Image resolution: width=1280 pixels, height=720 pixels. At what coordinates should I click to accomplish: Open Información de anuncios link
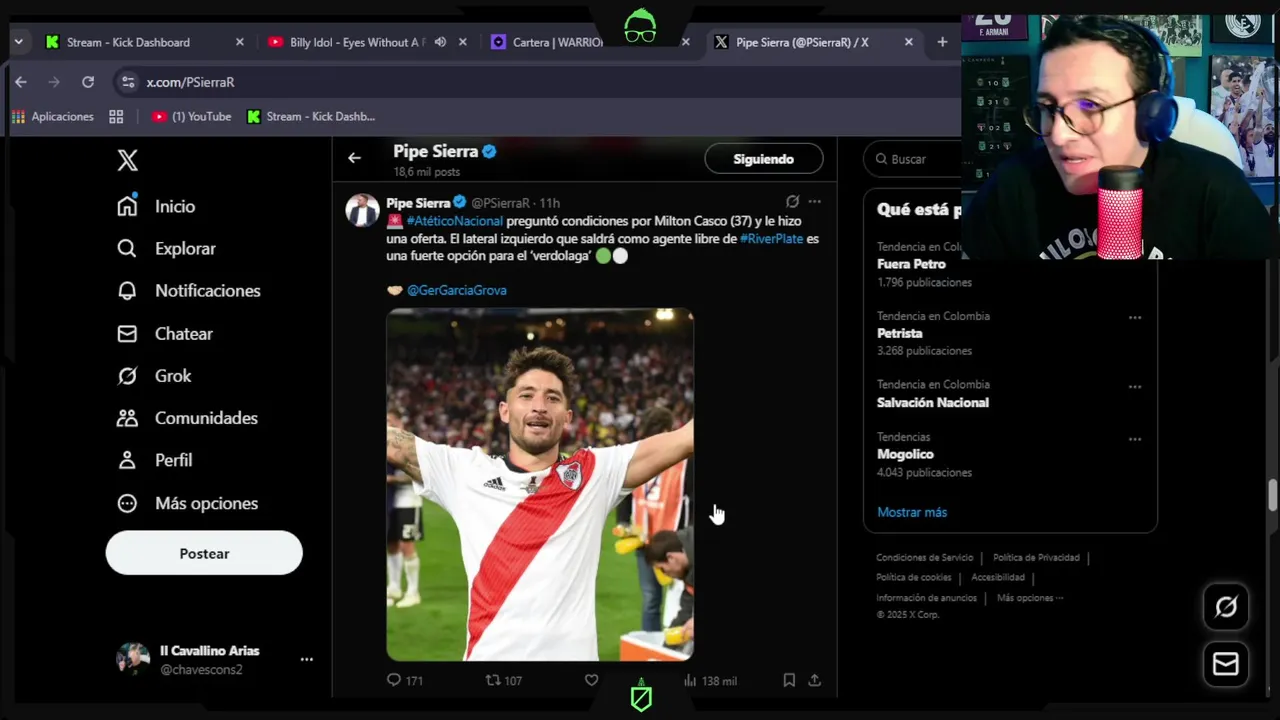point(926,598)
